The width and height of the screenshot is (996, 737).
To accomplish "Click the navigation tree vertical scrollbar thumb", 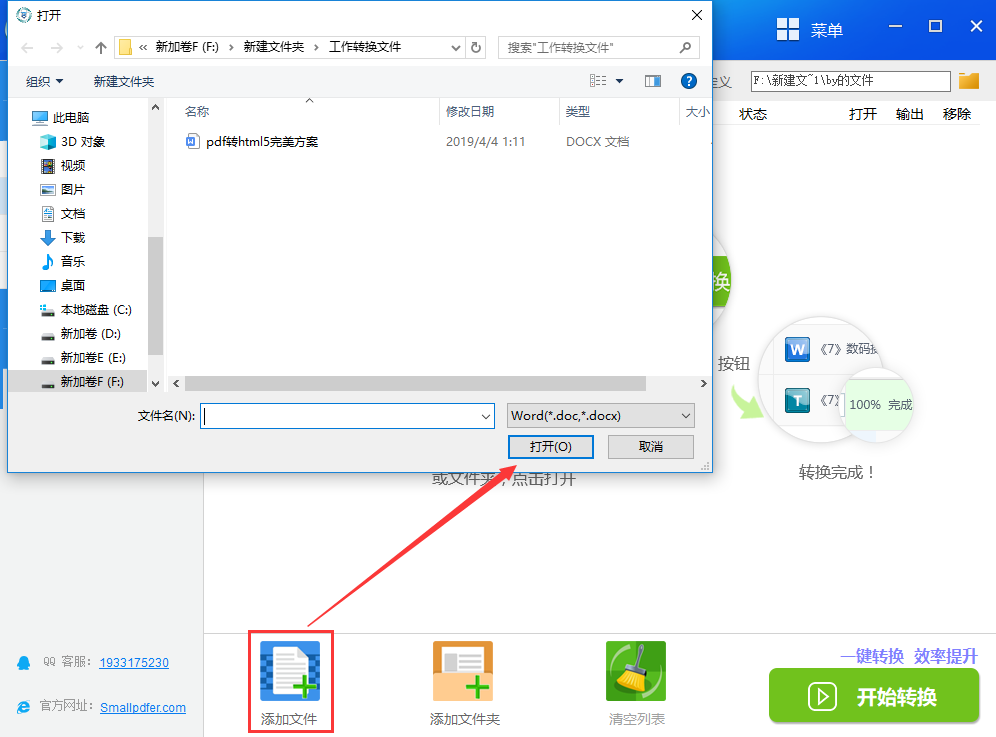I will pos(156,295).
